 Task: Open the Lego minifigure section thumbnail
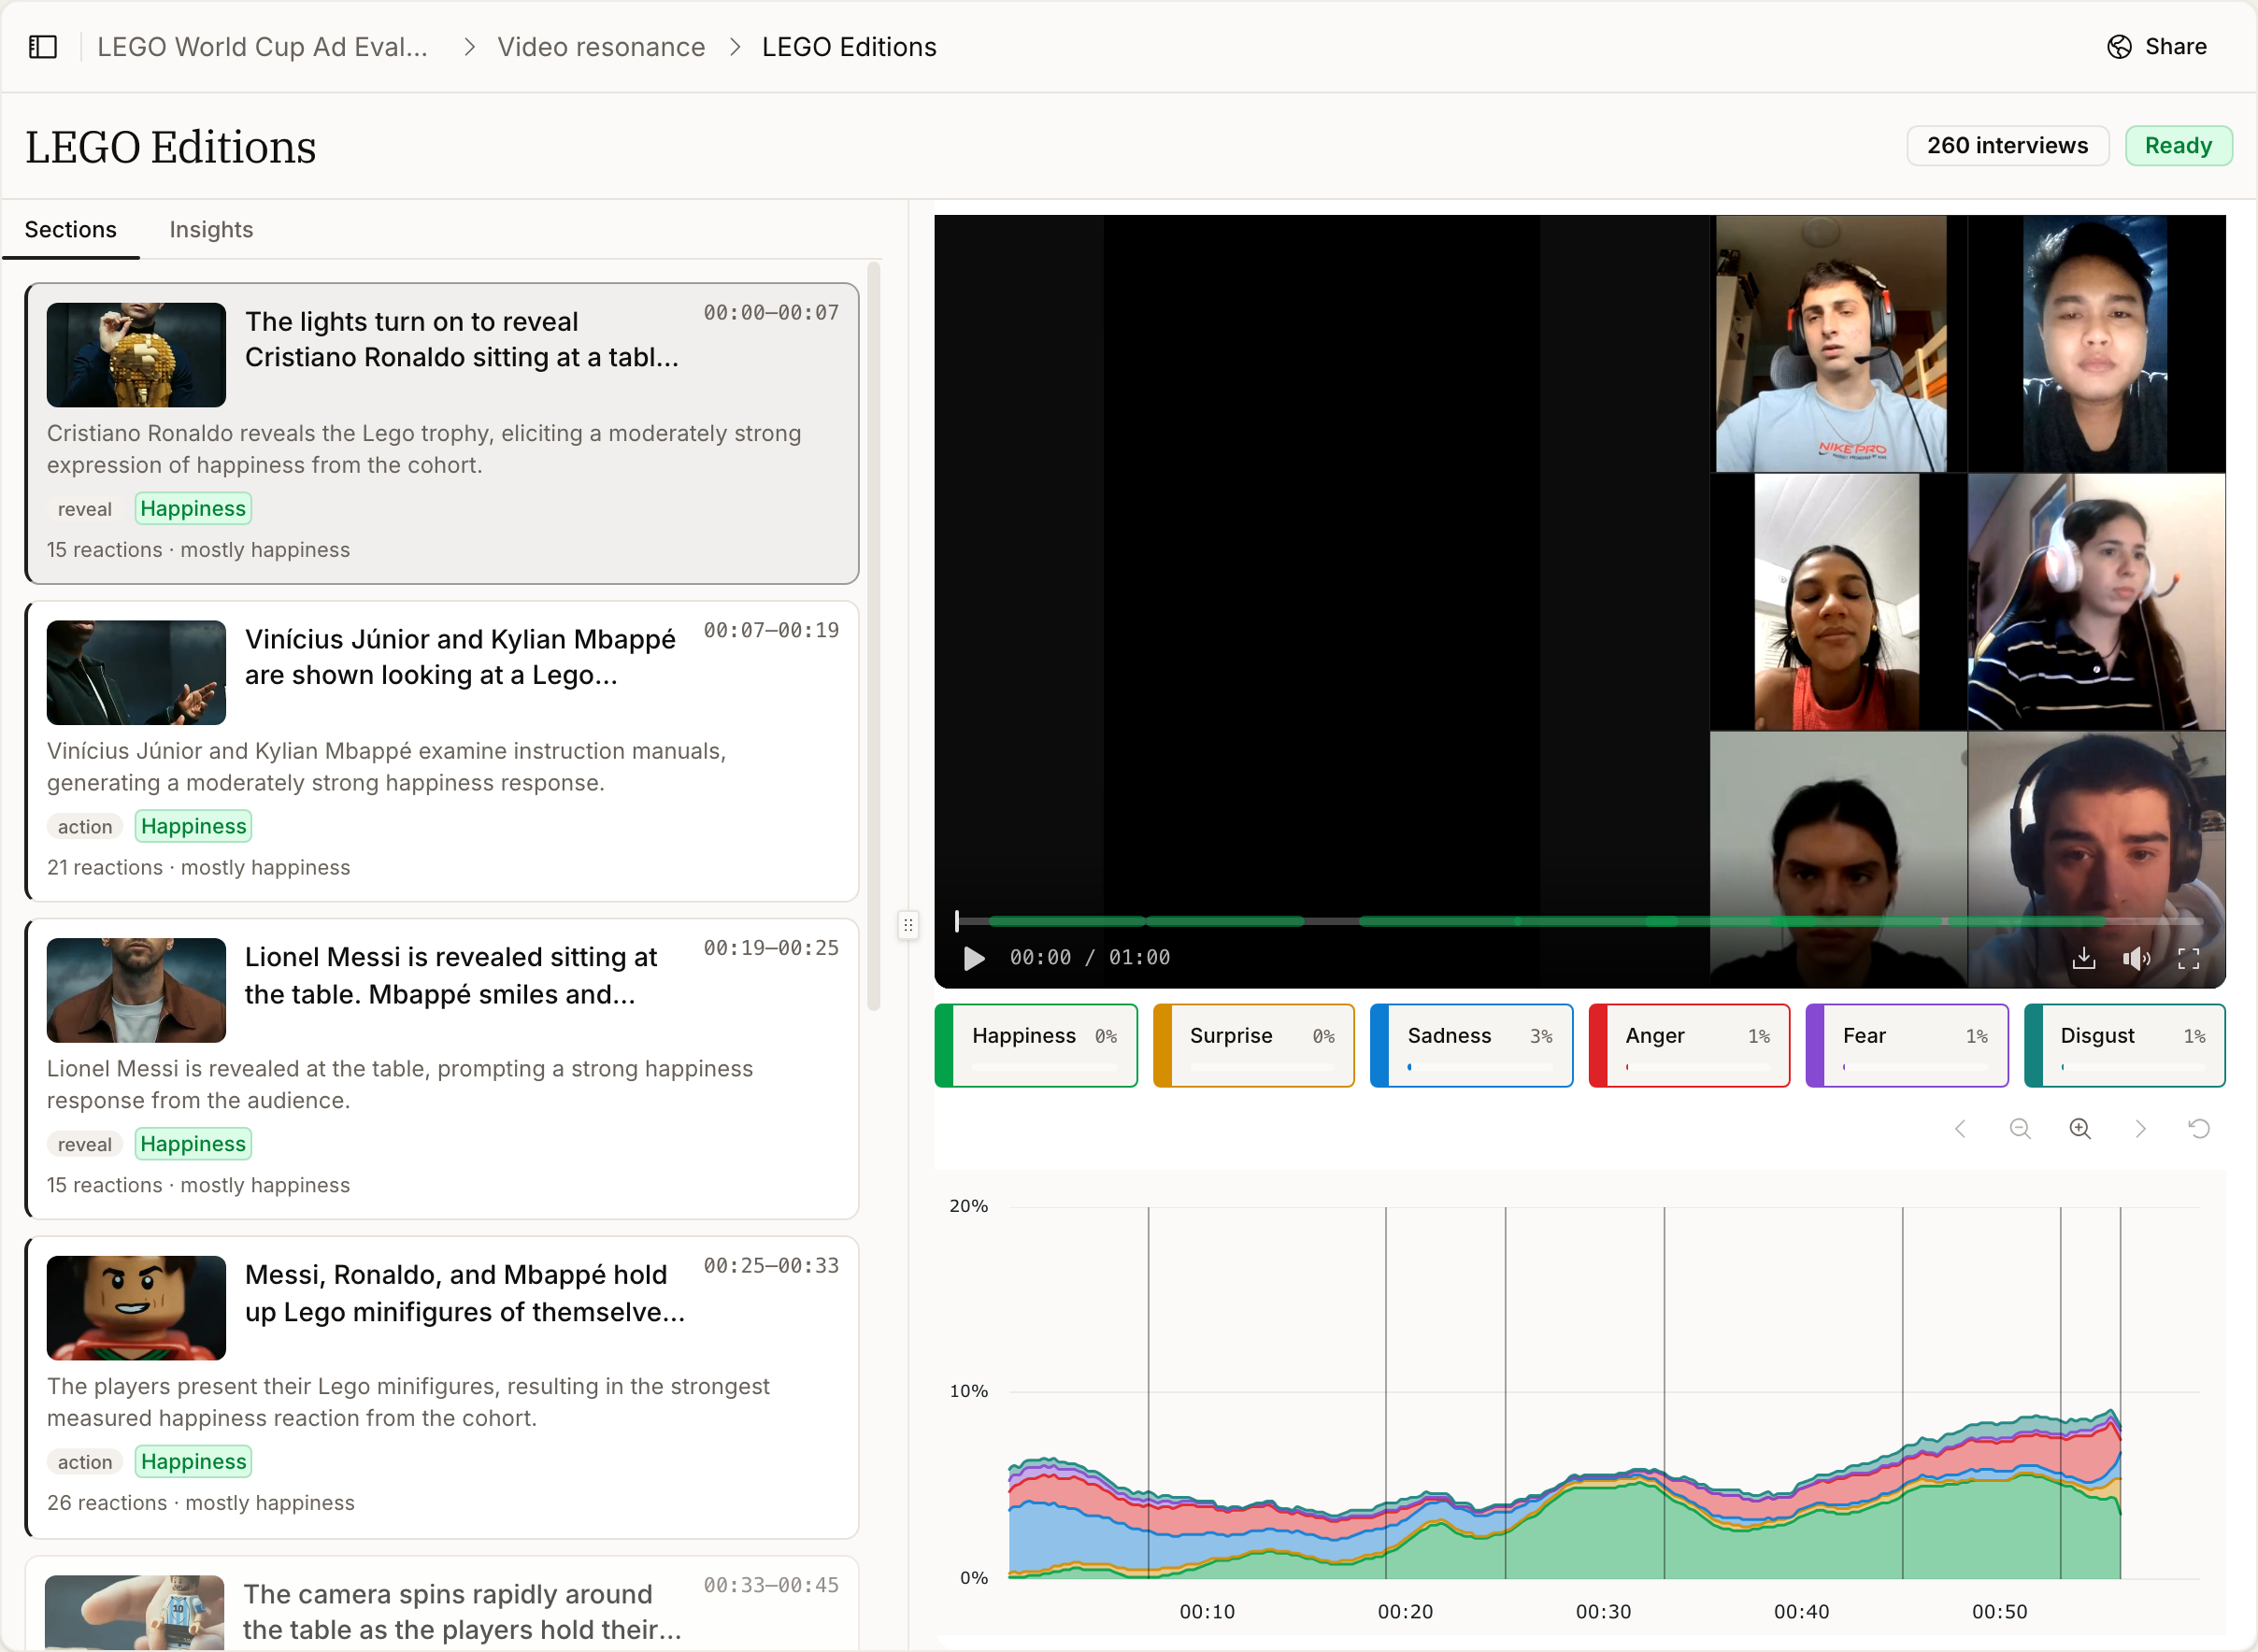coord(136,1308)
